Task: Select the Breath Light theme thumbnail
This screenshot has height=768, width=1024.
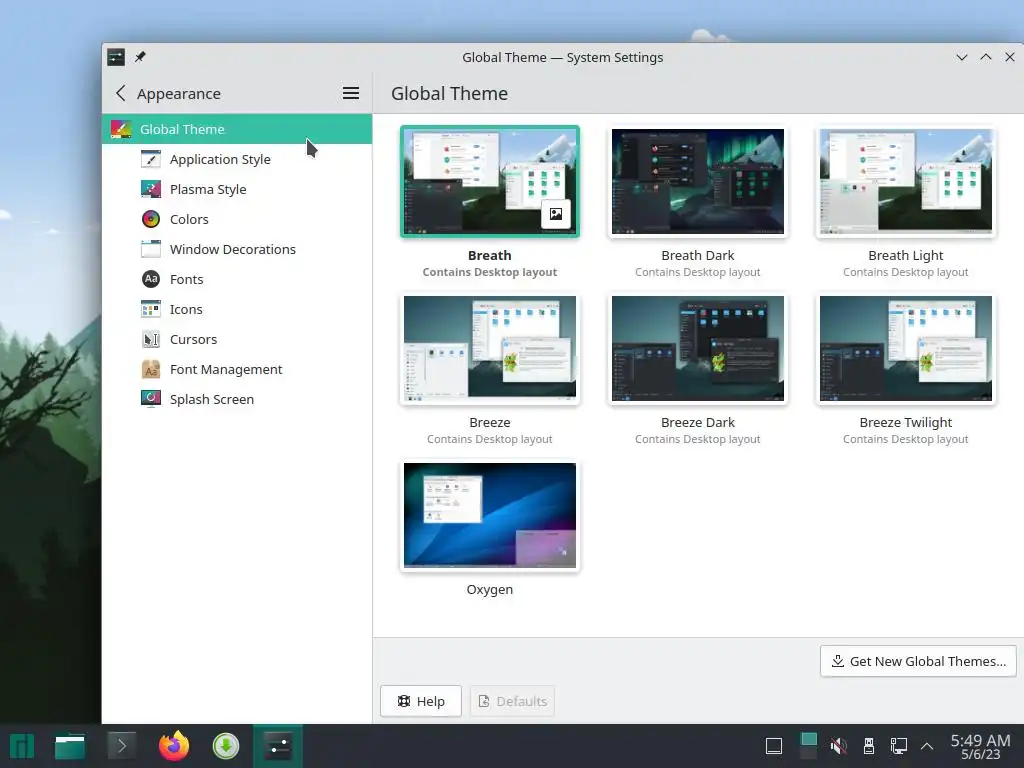Action: tap(906, 182)
